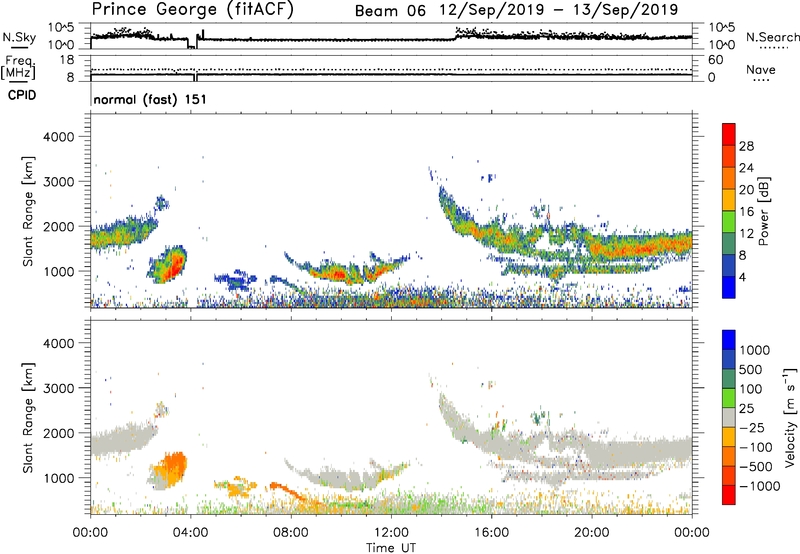Click the gray -25 to 25 velocity color band
Viewport: 800px width, 554px height.
pos(729,417)
